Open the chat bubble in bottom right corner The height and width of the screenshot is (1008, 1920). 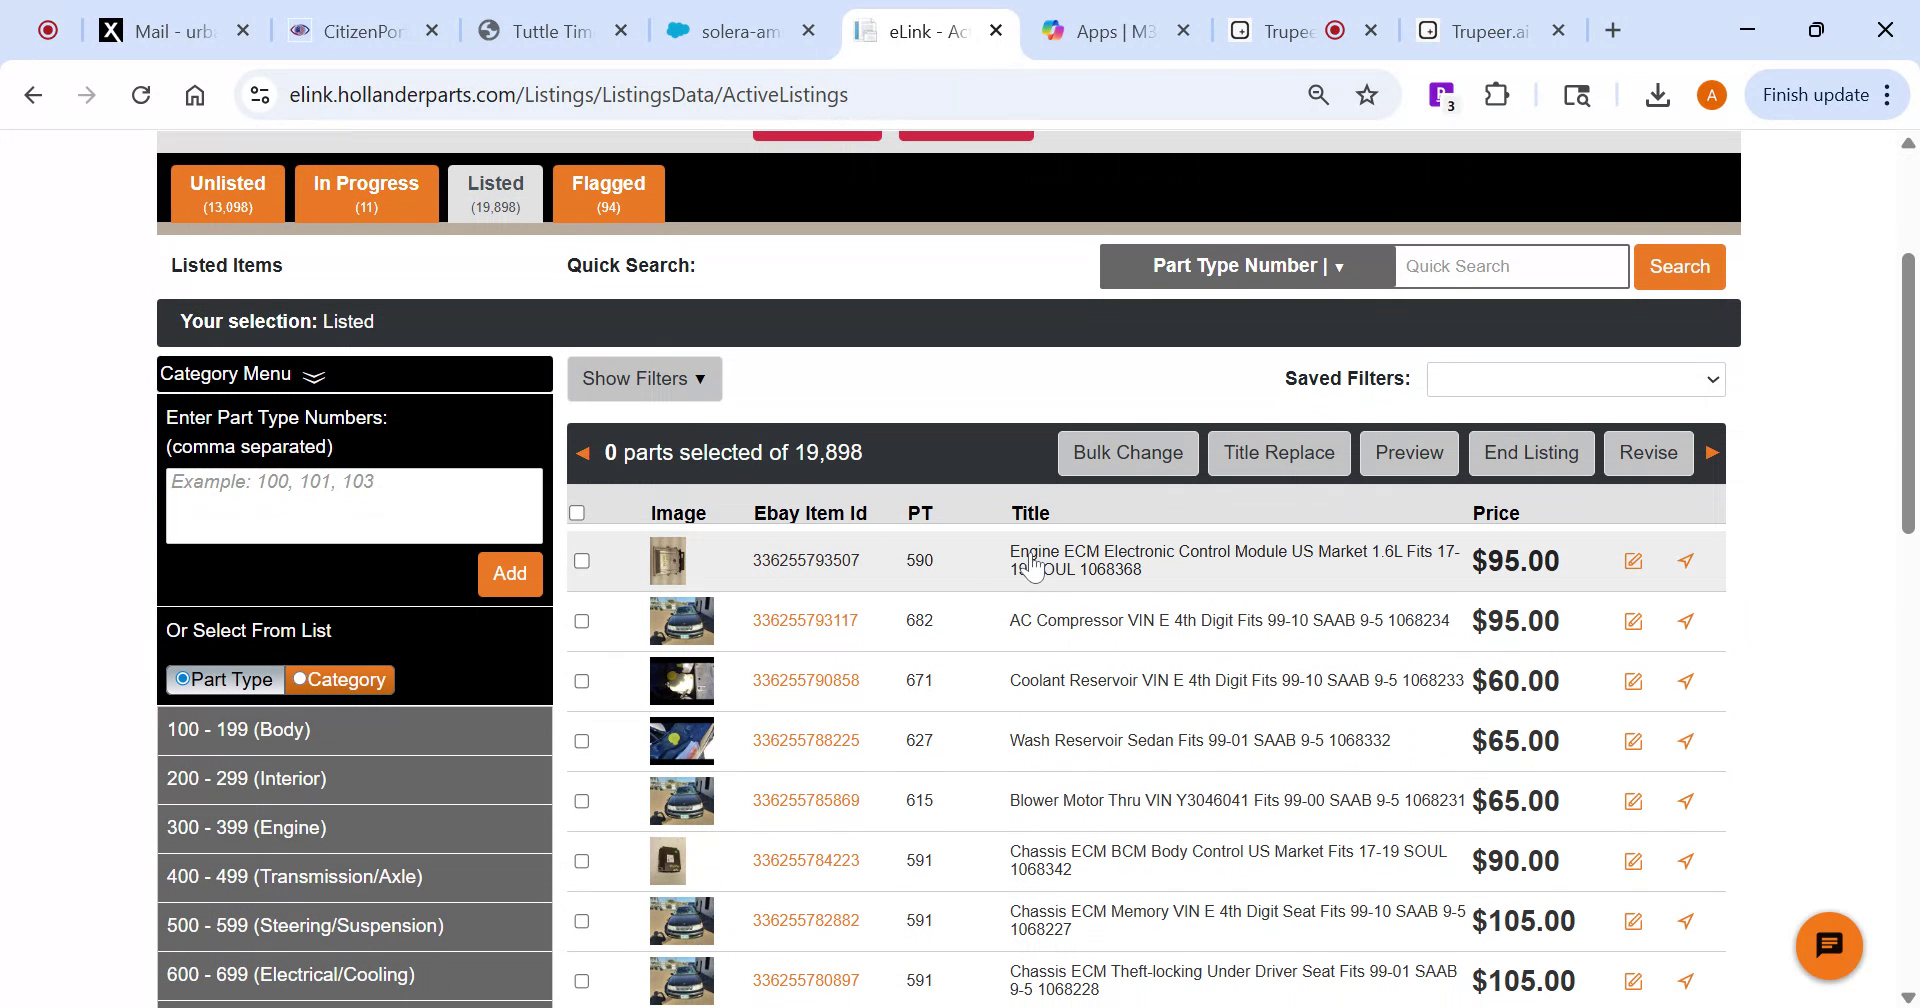pyautogui.click(x=1829, y=945)
